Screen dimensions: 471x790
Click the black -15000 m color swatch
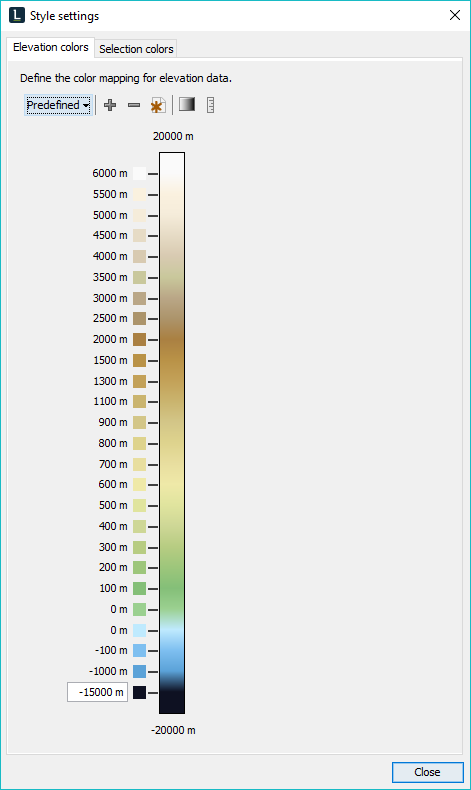coord(140,692)
